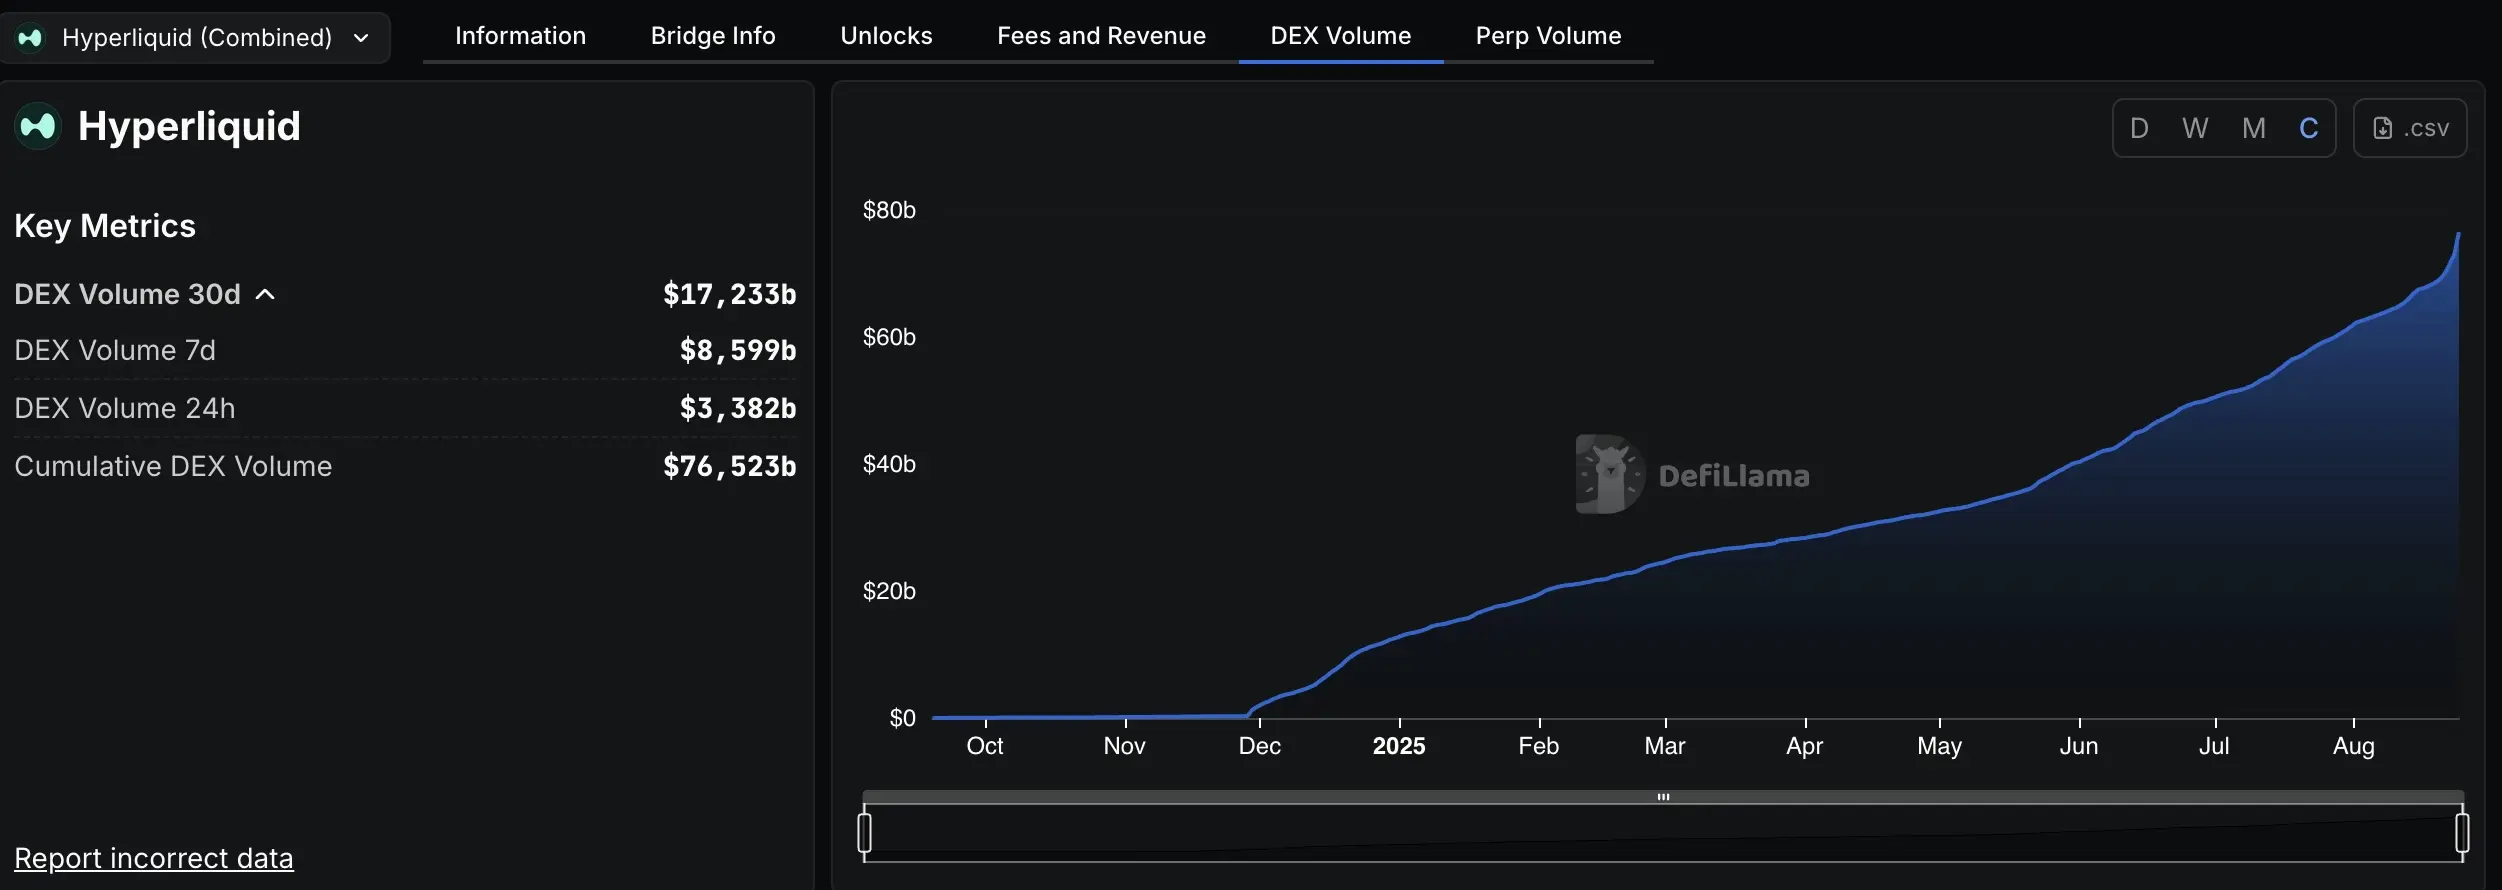The width and height of the screenshot is (2502, 890).
Task: Switch chart to Weekly (W) interval
Action: tap(2195, 128)
